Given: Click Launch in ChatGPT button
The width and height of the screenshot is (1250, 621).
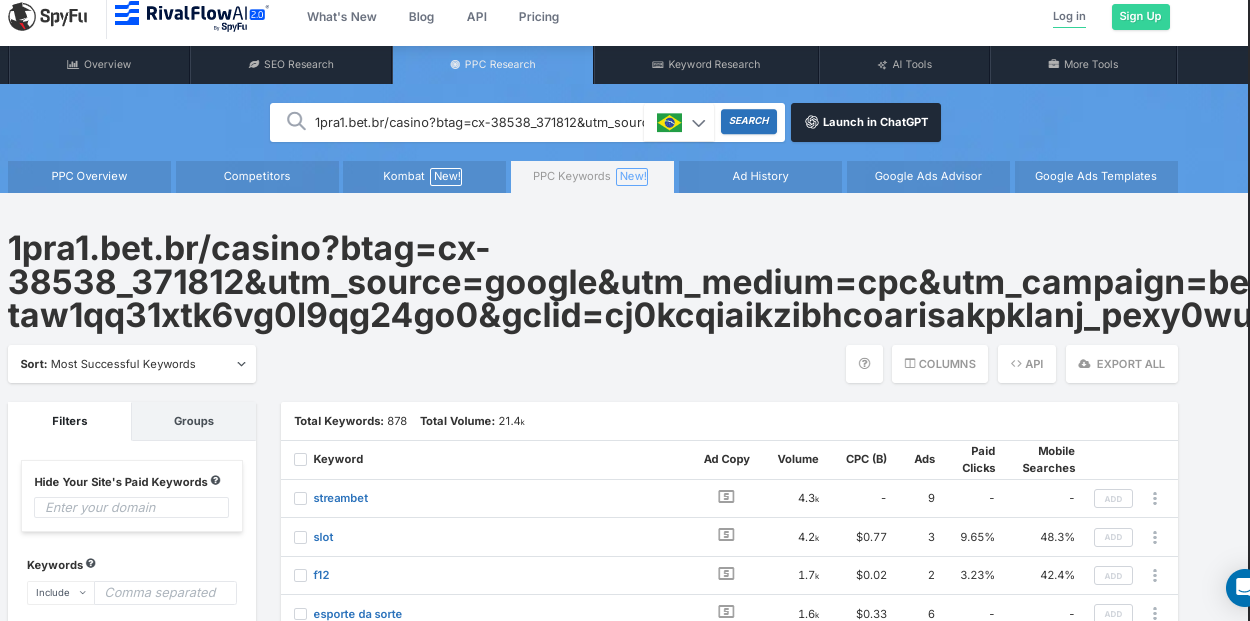Looking at the screenshot, I should [x=866, y=122].
